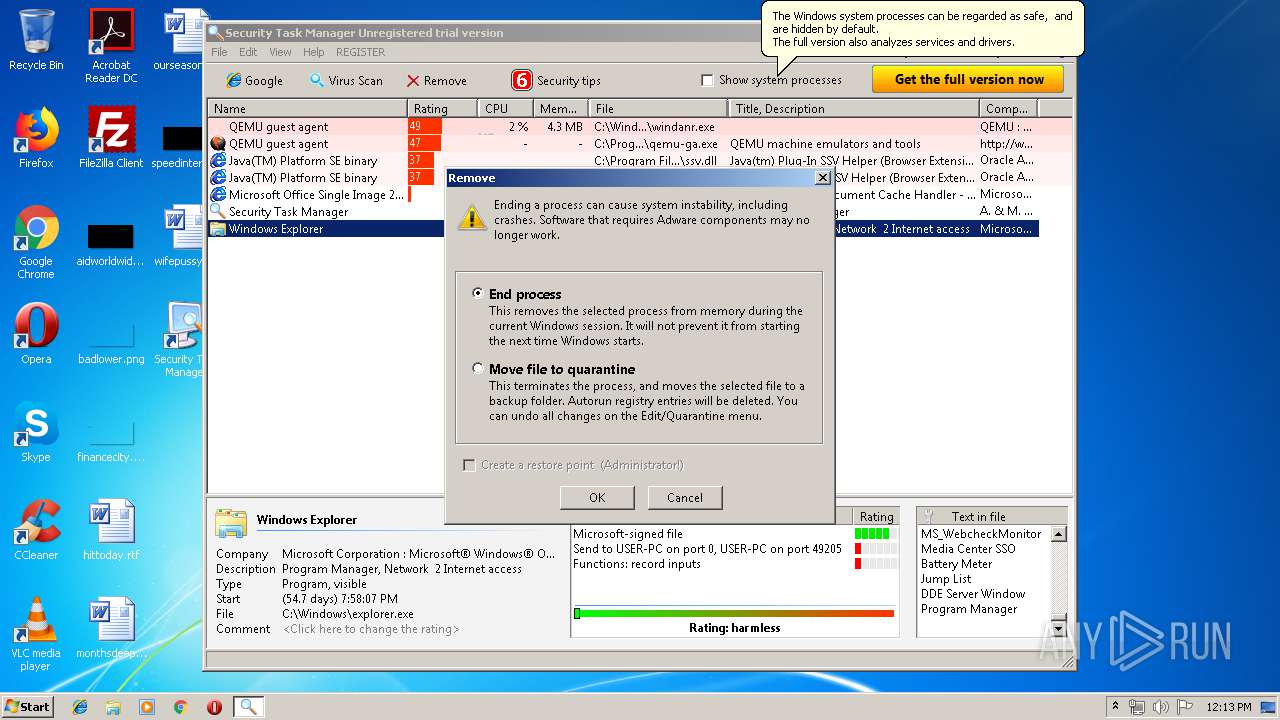The height and width of the screenshot is (720, 1280).
Task: Open Recycle Bin desktop icon
Action: (36, 40)
